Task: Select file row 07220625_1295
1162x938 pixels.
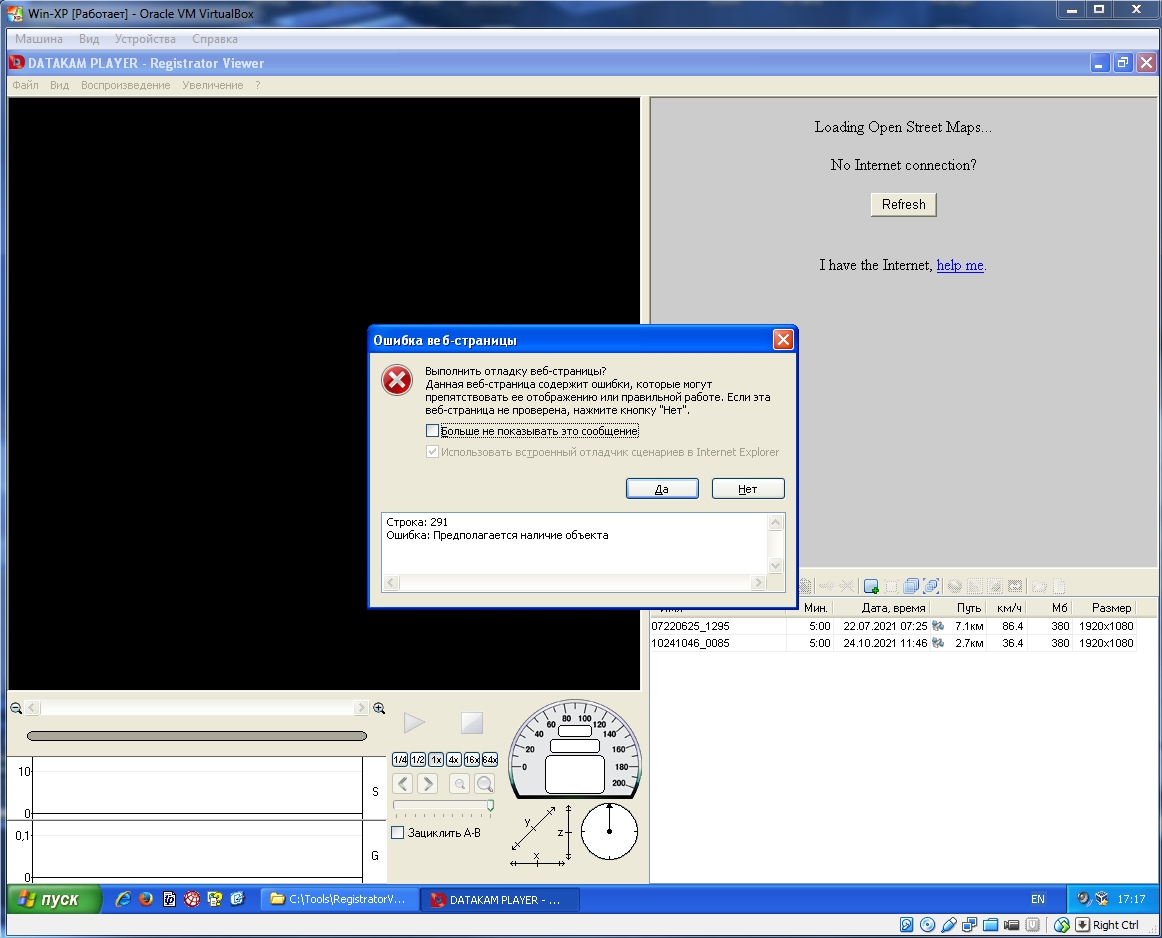Action: [x=892, y=626]
